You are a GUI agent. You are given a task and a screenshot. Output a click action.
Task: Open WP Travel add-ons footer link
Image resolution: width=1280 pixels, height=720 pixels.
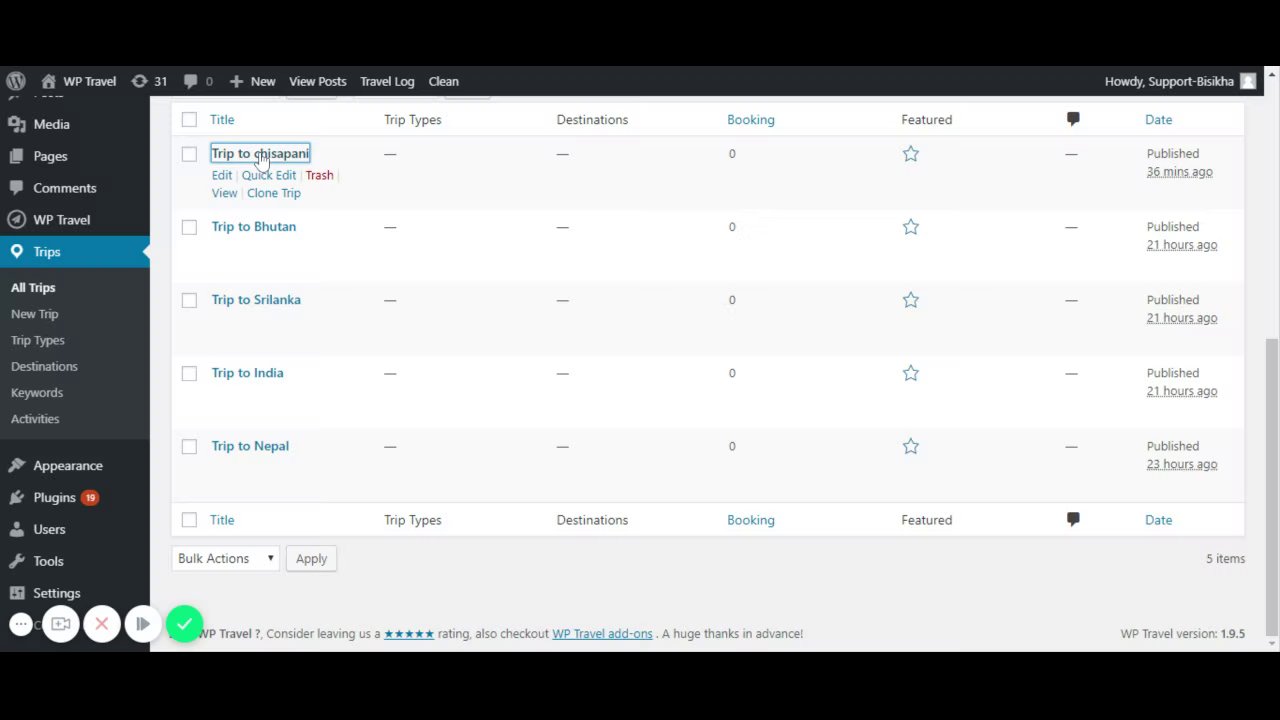(x=602, y=633)
